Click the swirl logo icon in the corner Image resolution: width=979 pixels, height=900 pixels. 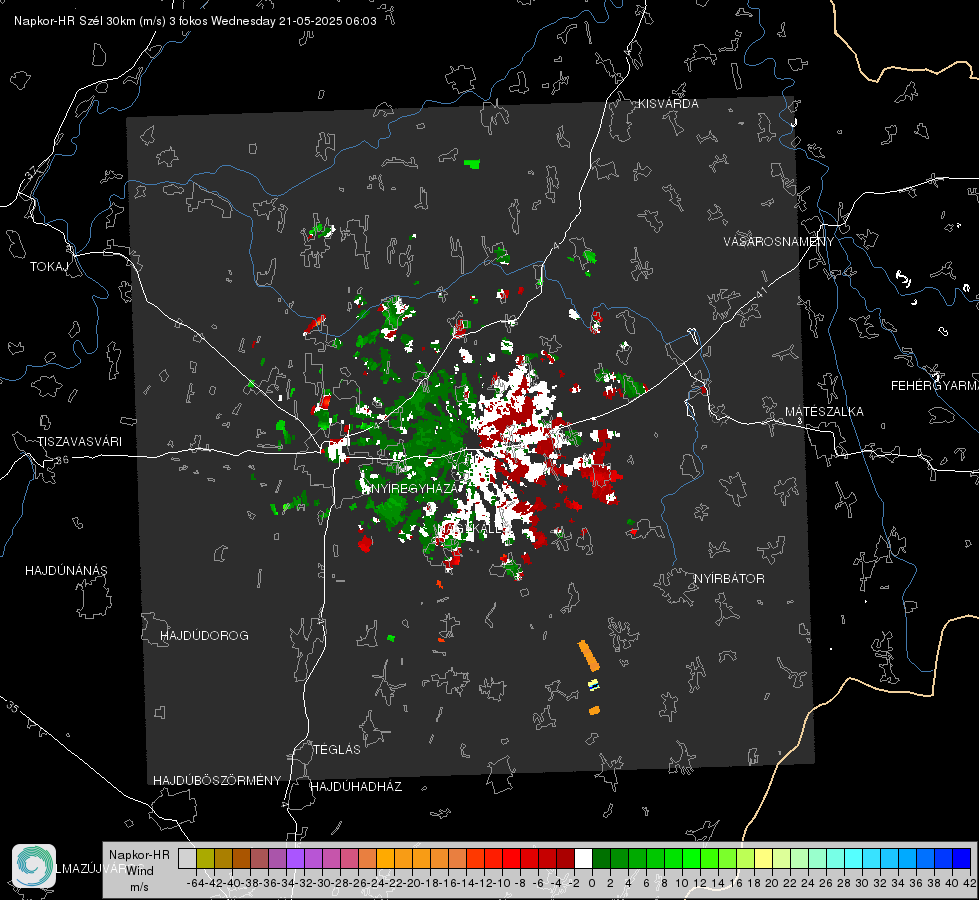34,866
